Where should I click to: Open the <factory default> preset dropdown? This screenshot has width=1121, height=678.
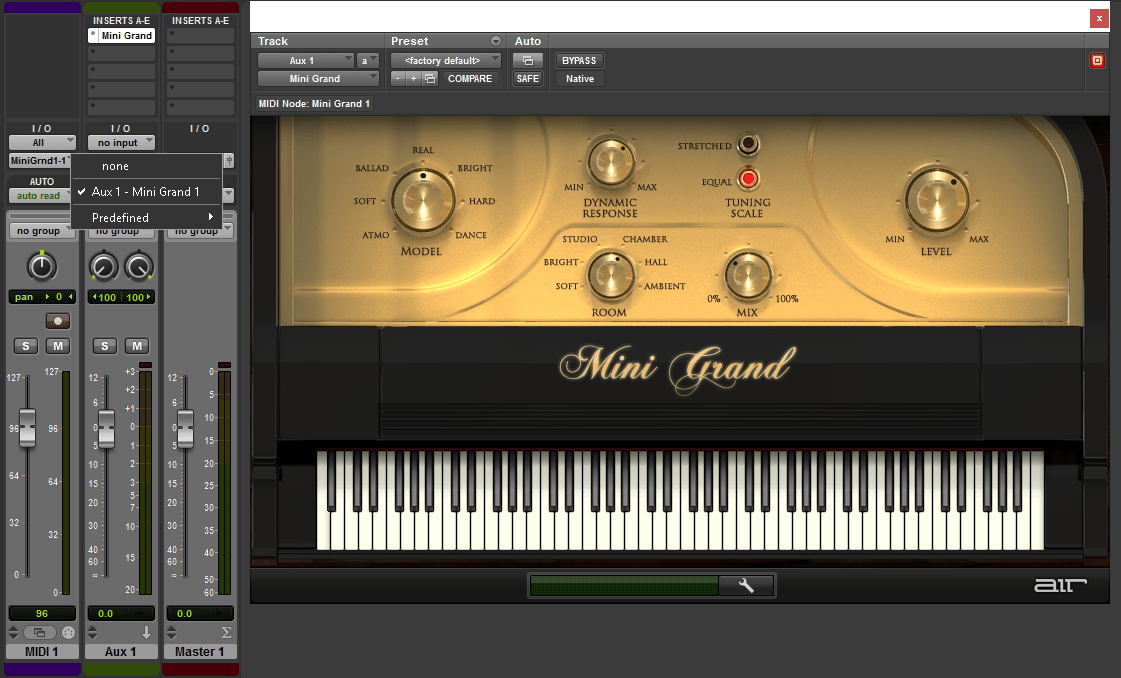click(445, 60)
